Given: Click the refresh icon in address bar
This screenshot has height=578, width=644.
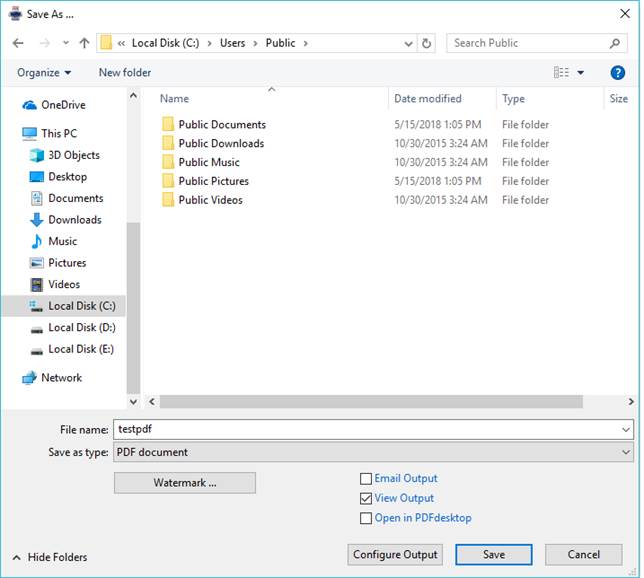Looking at the screenshot, I should click(427, 44).
